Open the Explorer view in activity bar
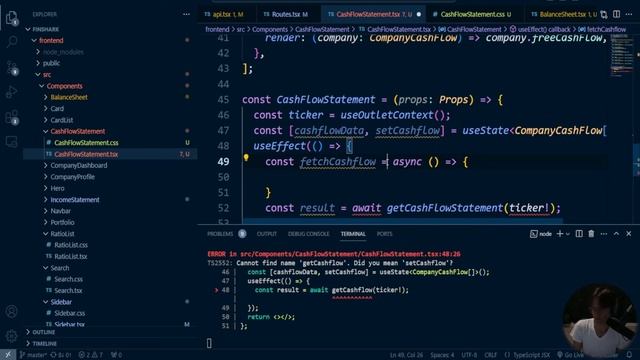This screenshot has height=360, width=640. point(11,18)
